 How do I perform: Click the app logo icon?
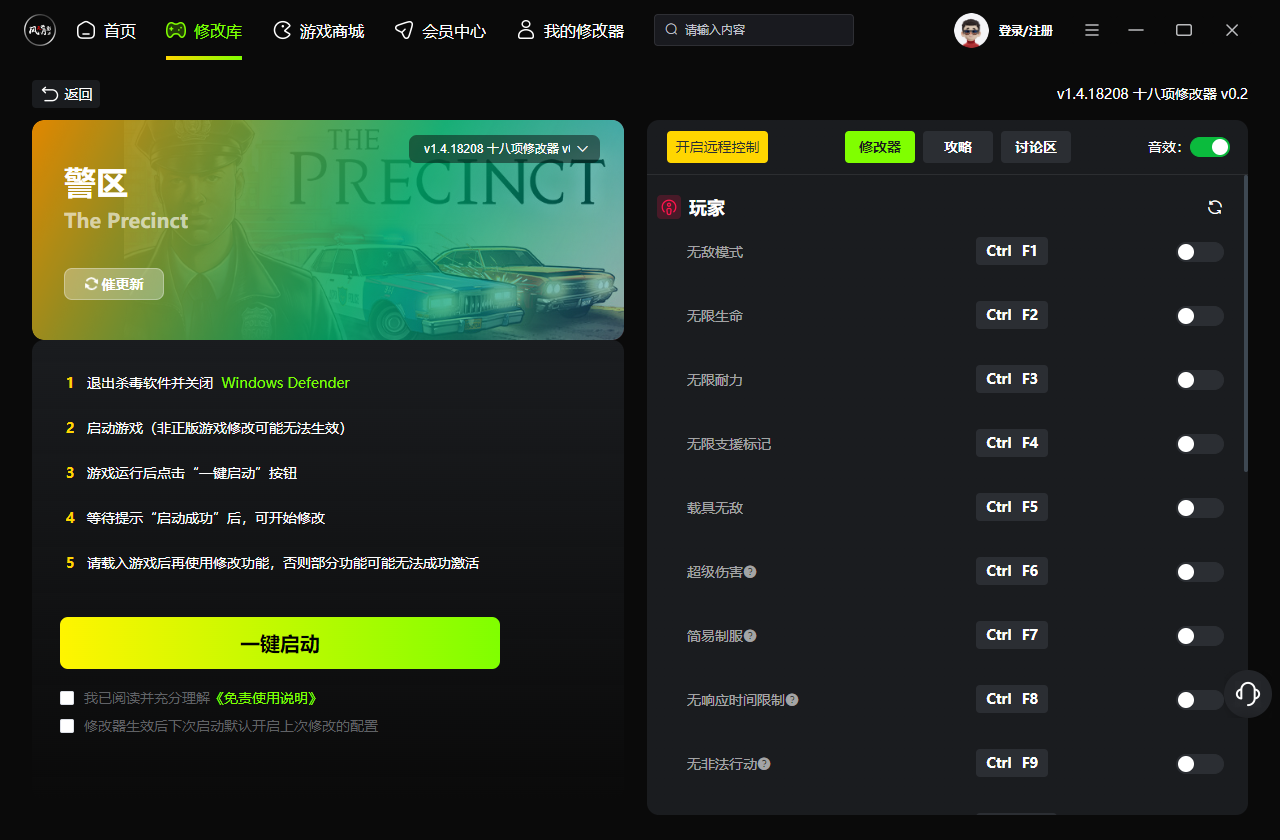[x=40, y=30]
